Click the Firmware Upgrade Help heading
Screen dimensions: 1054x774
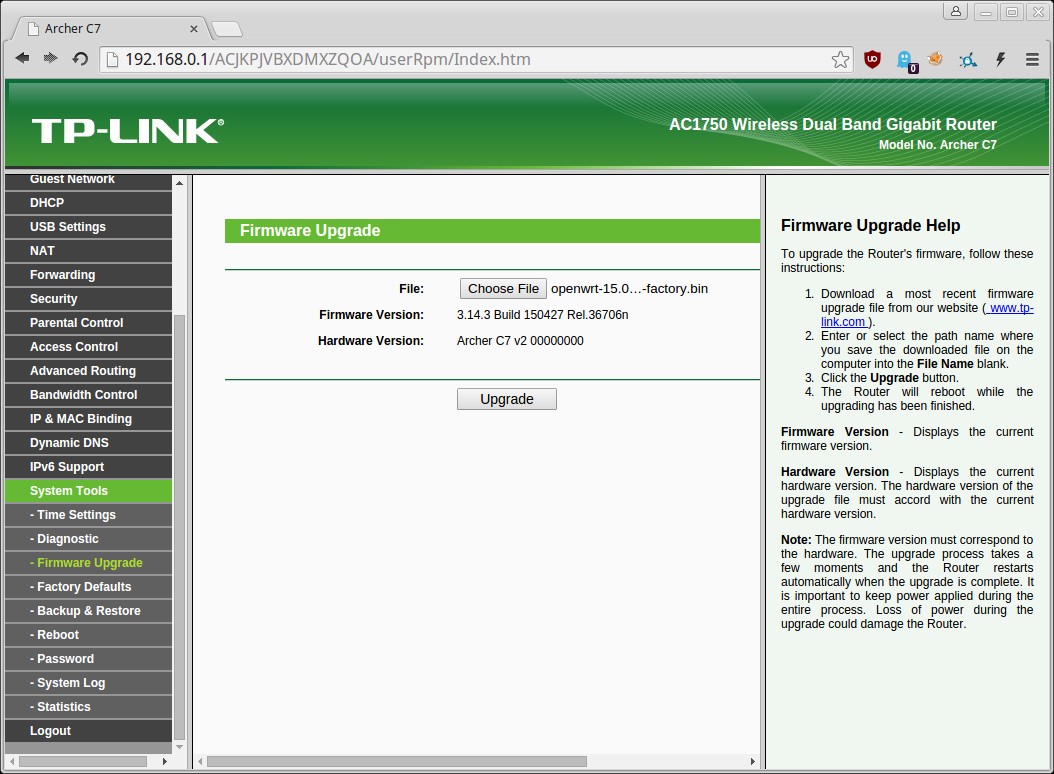(870, 225)
